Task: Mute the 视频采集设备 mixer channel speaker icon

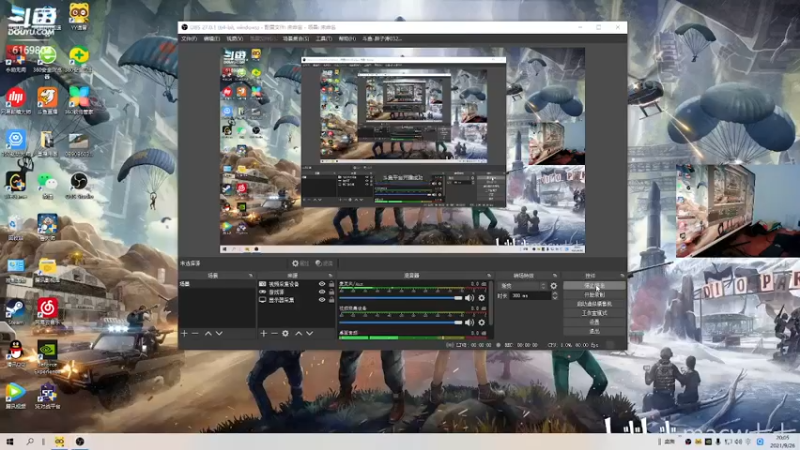Action: (x=469, y=322)
